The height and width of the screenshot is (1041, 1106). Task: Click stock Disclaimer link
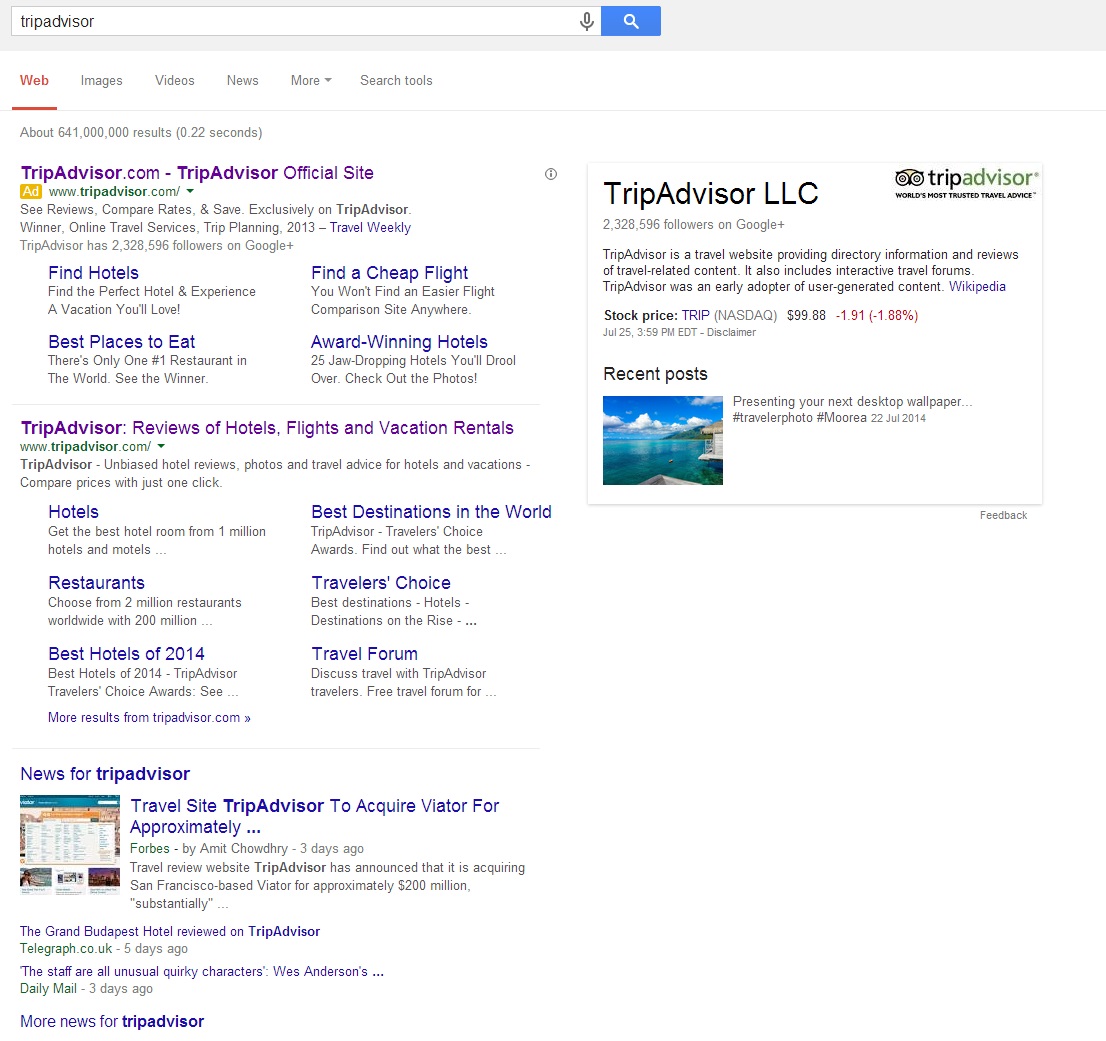point(731,333)
